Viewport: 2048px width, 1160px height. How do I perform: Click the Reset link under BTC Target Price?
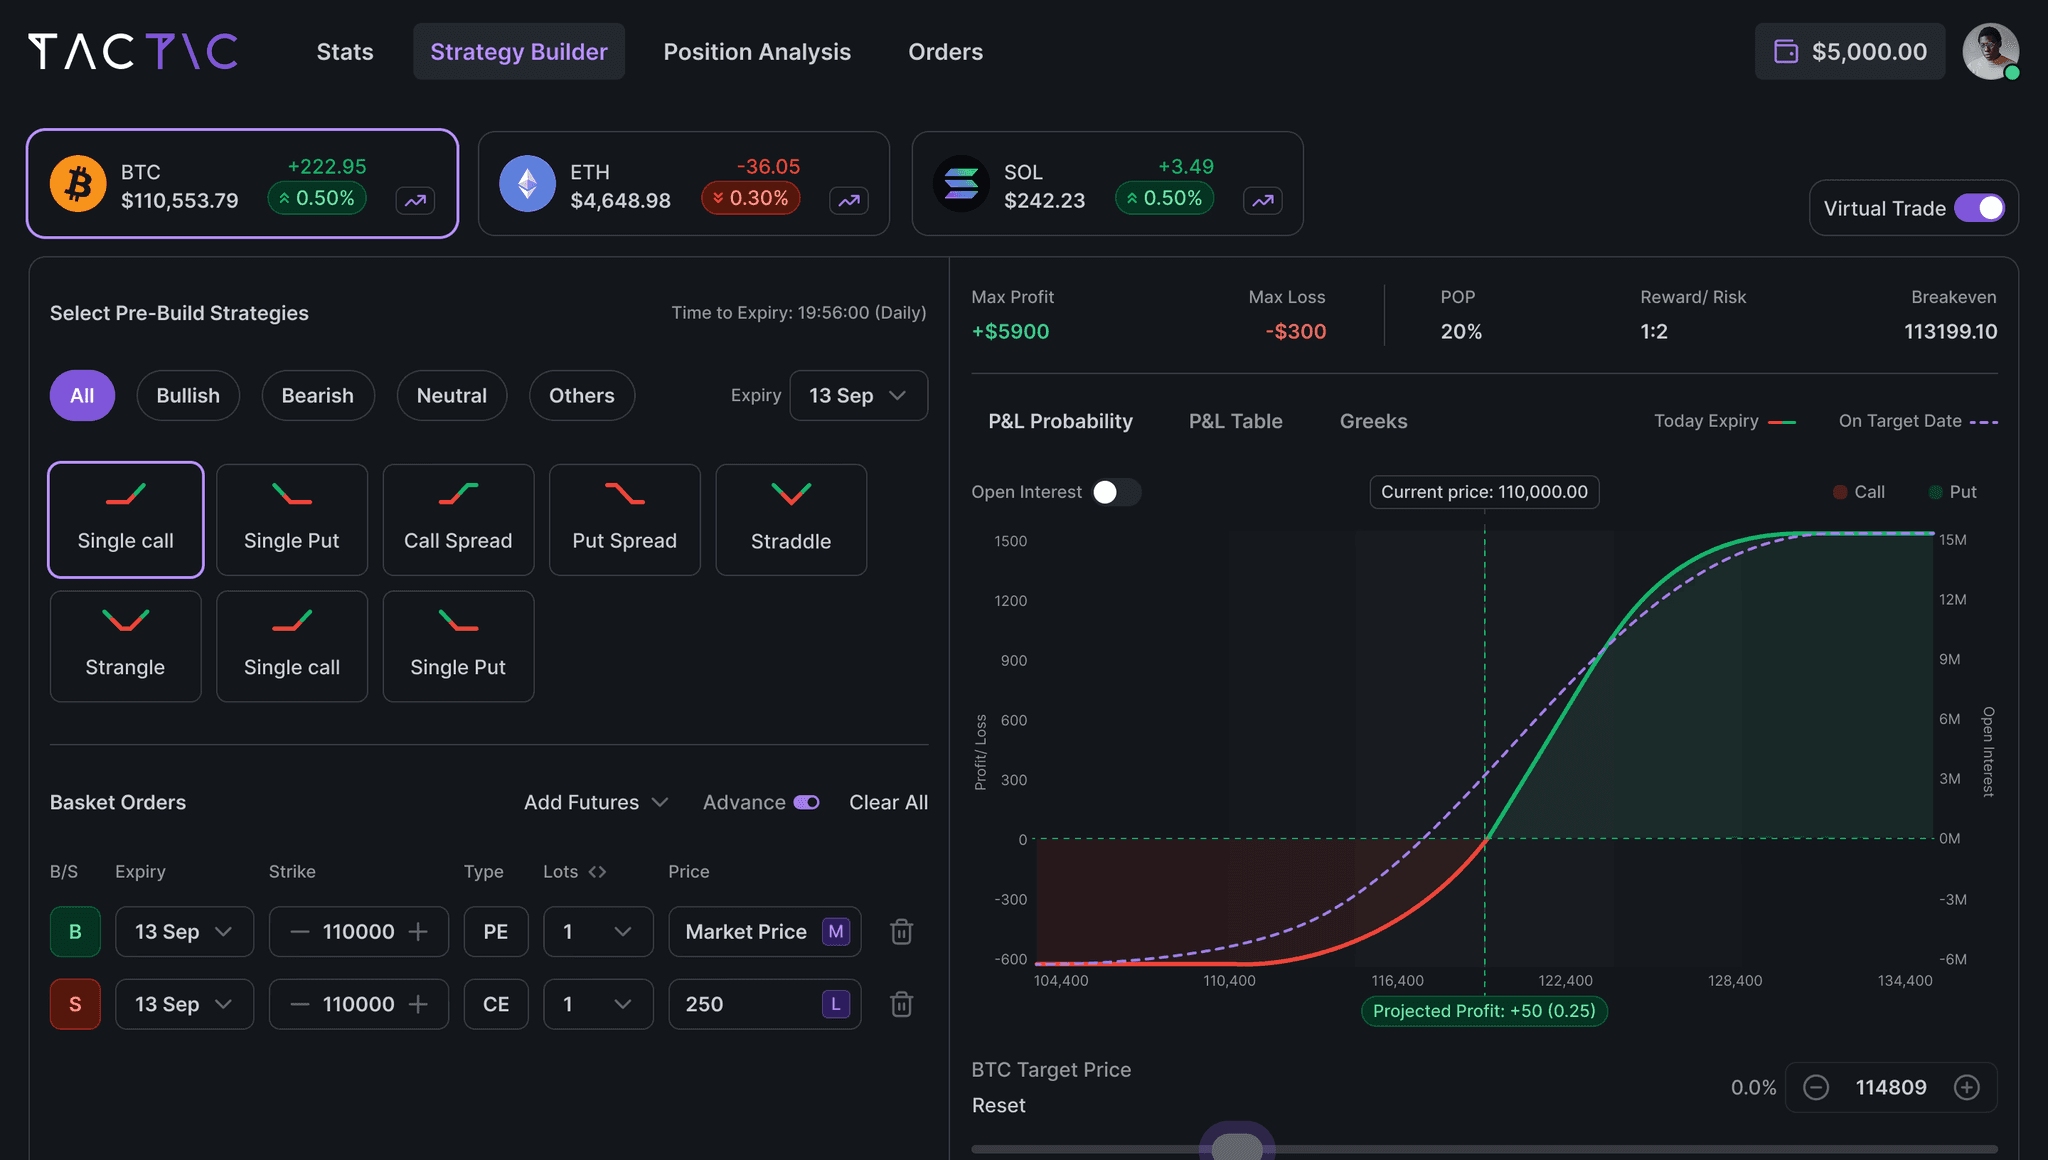pos(997,1105)
